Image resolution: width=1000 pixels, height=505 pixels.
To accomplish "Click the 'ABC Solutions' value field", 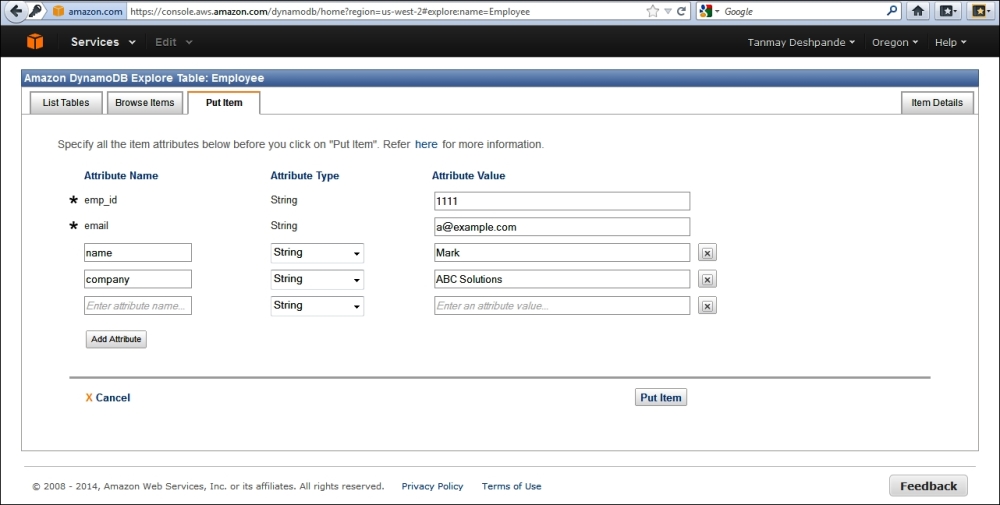I will point(562,279).
